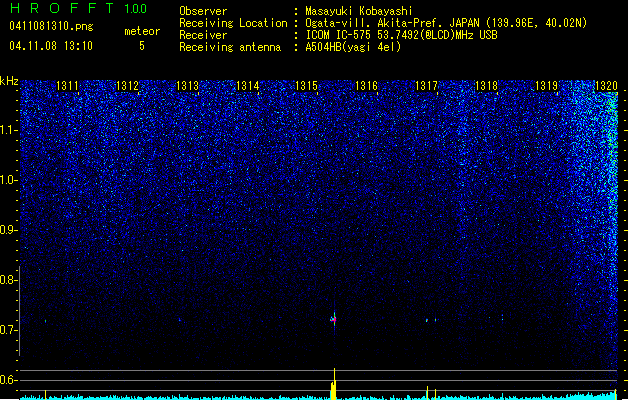Click the 1319 time axis marker

[x=546, y=86]
